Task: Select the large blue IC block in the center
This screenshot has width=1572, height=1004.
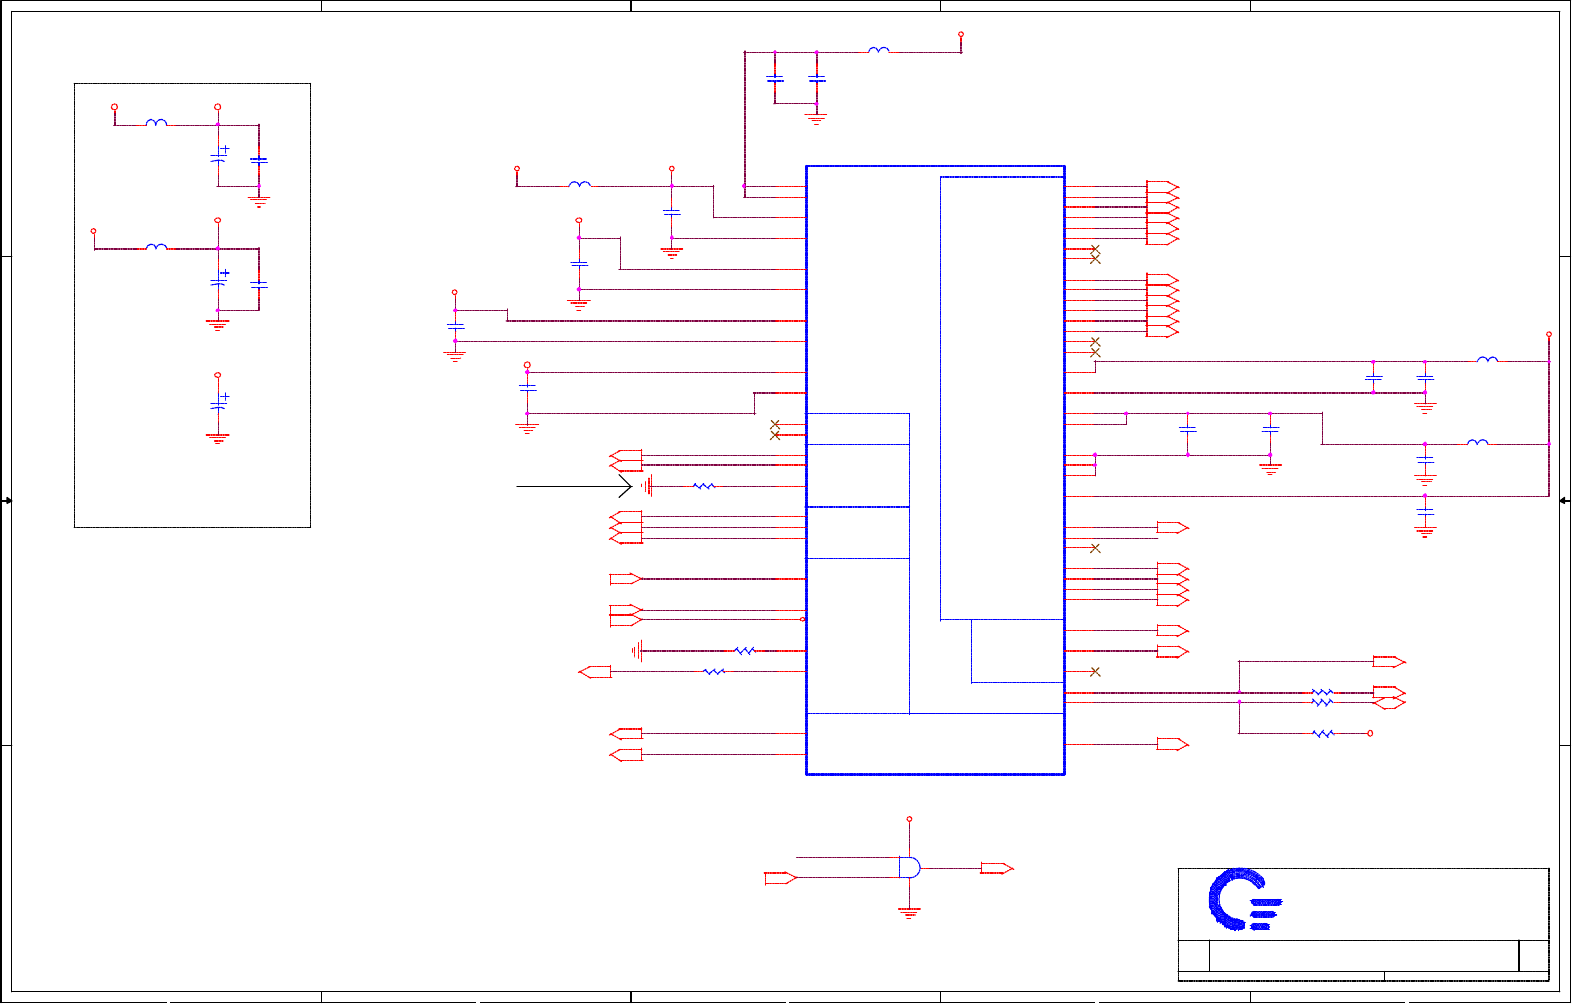Action: point(935,470)
